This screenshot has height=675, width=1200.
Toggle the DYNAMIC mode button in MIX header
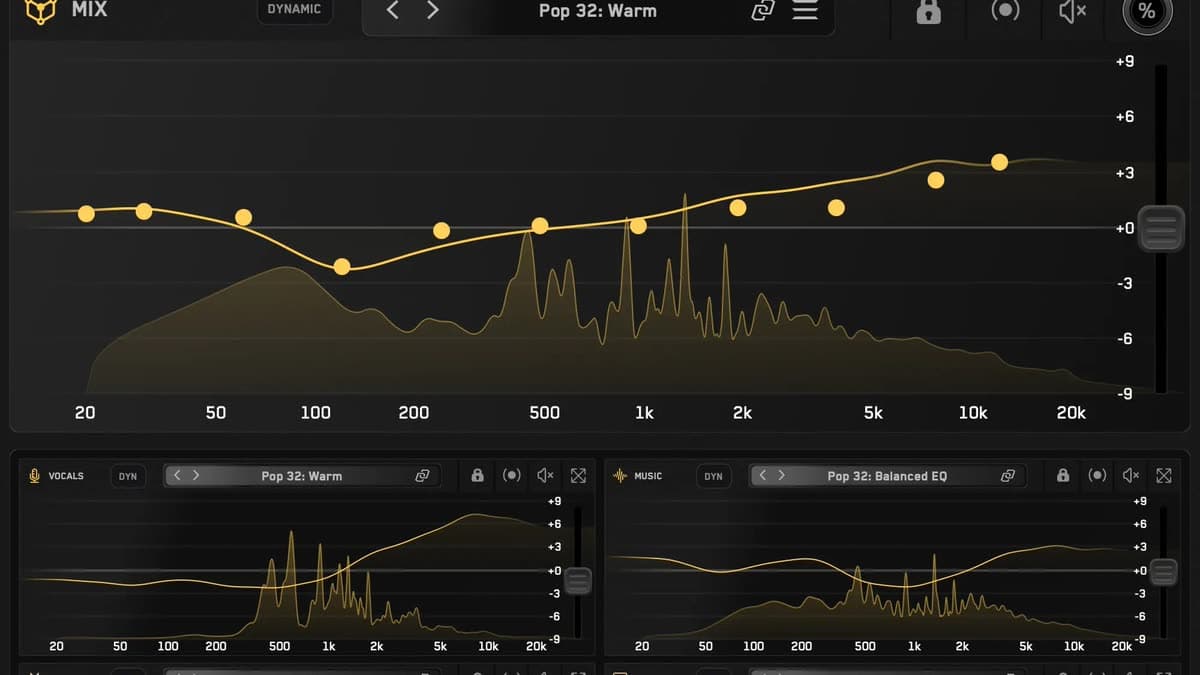click(x=294, y=10)
